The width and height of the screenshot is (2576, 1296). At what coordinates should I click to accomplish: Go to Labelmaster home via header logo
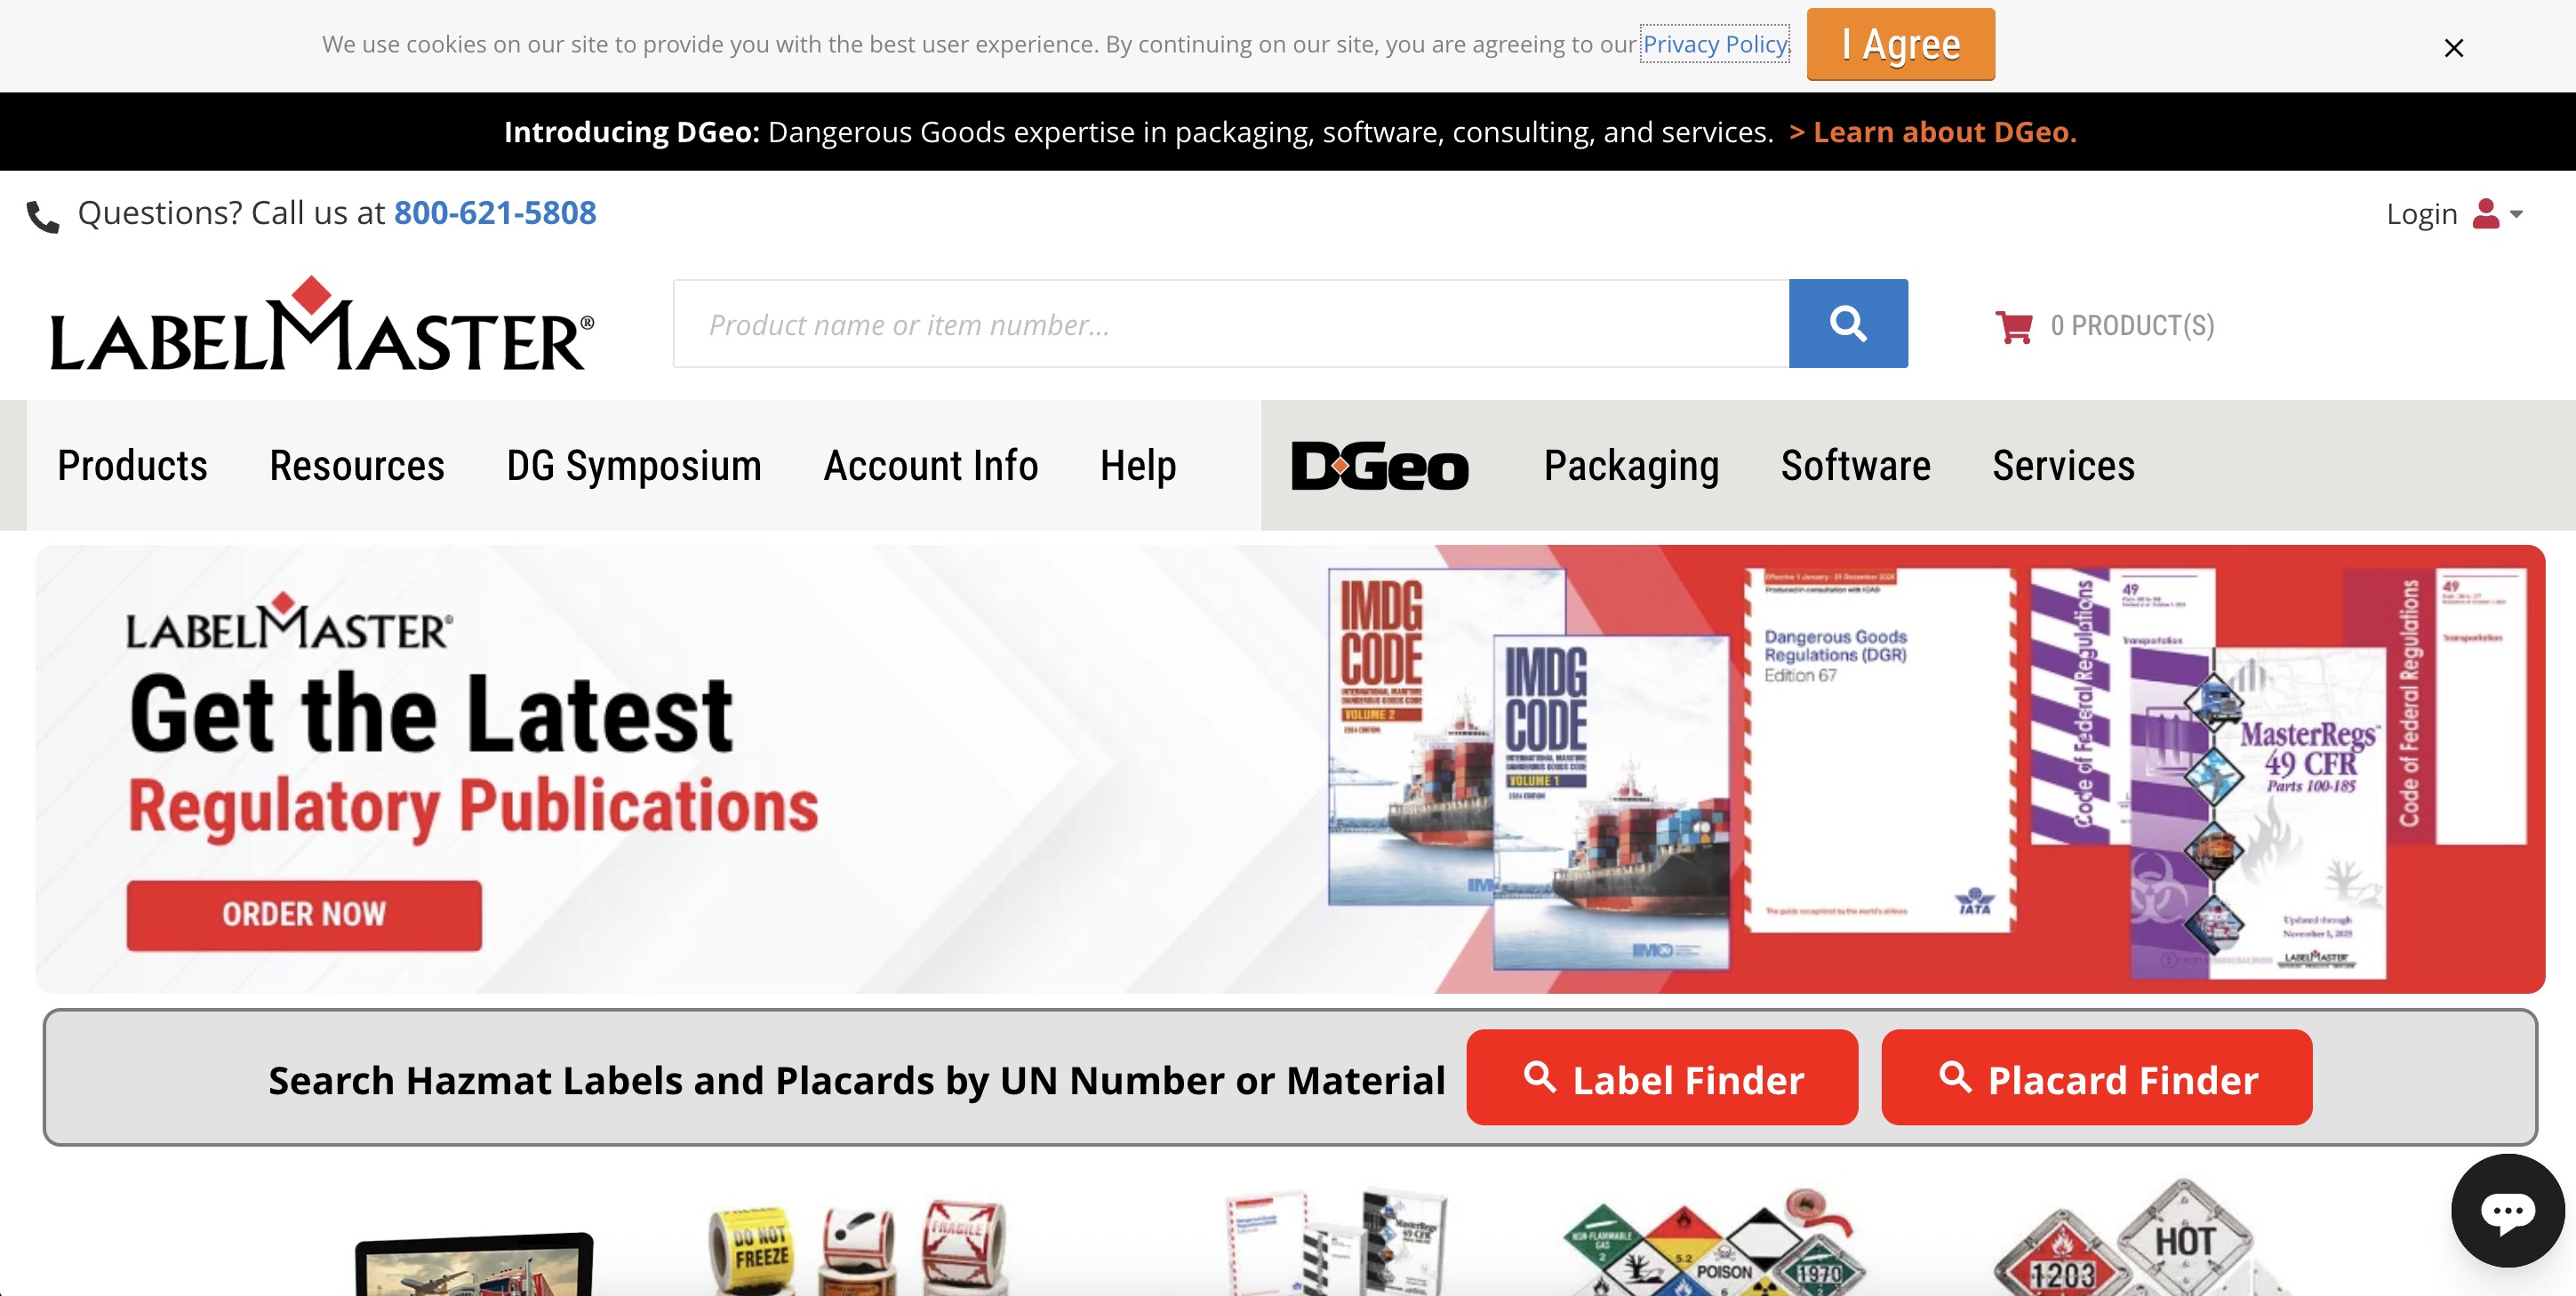pos(322,323)
